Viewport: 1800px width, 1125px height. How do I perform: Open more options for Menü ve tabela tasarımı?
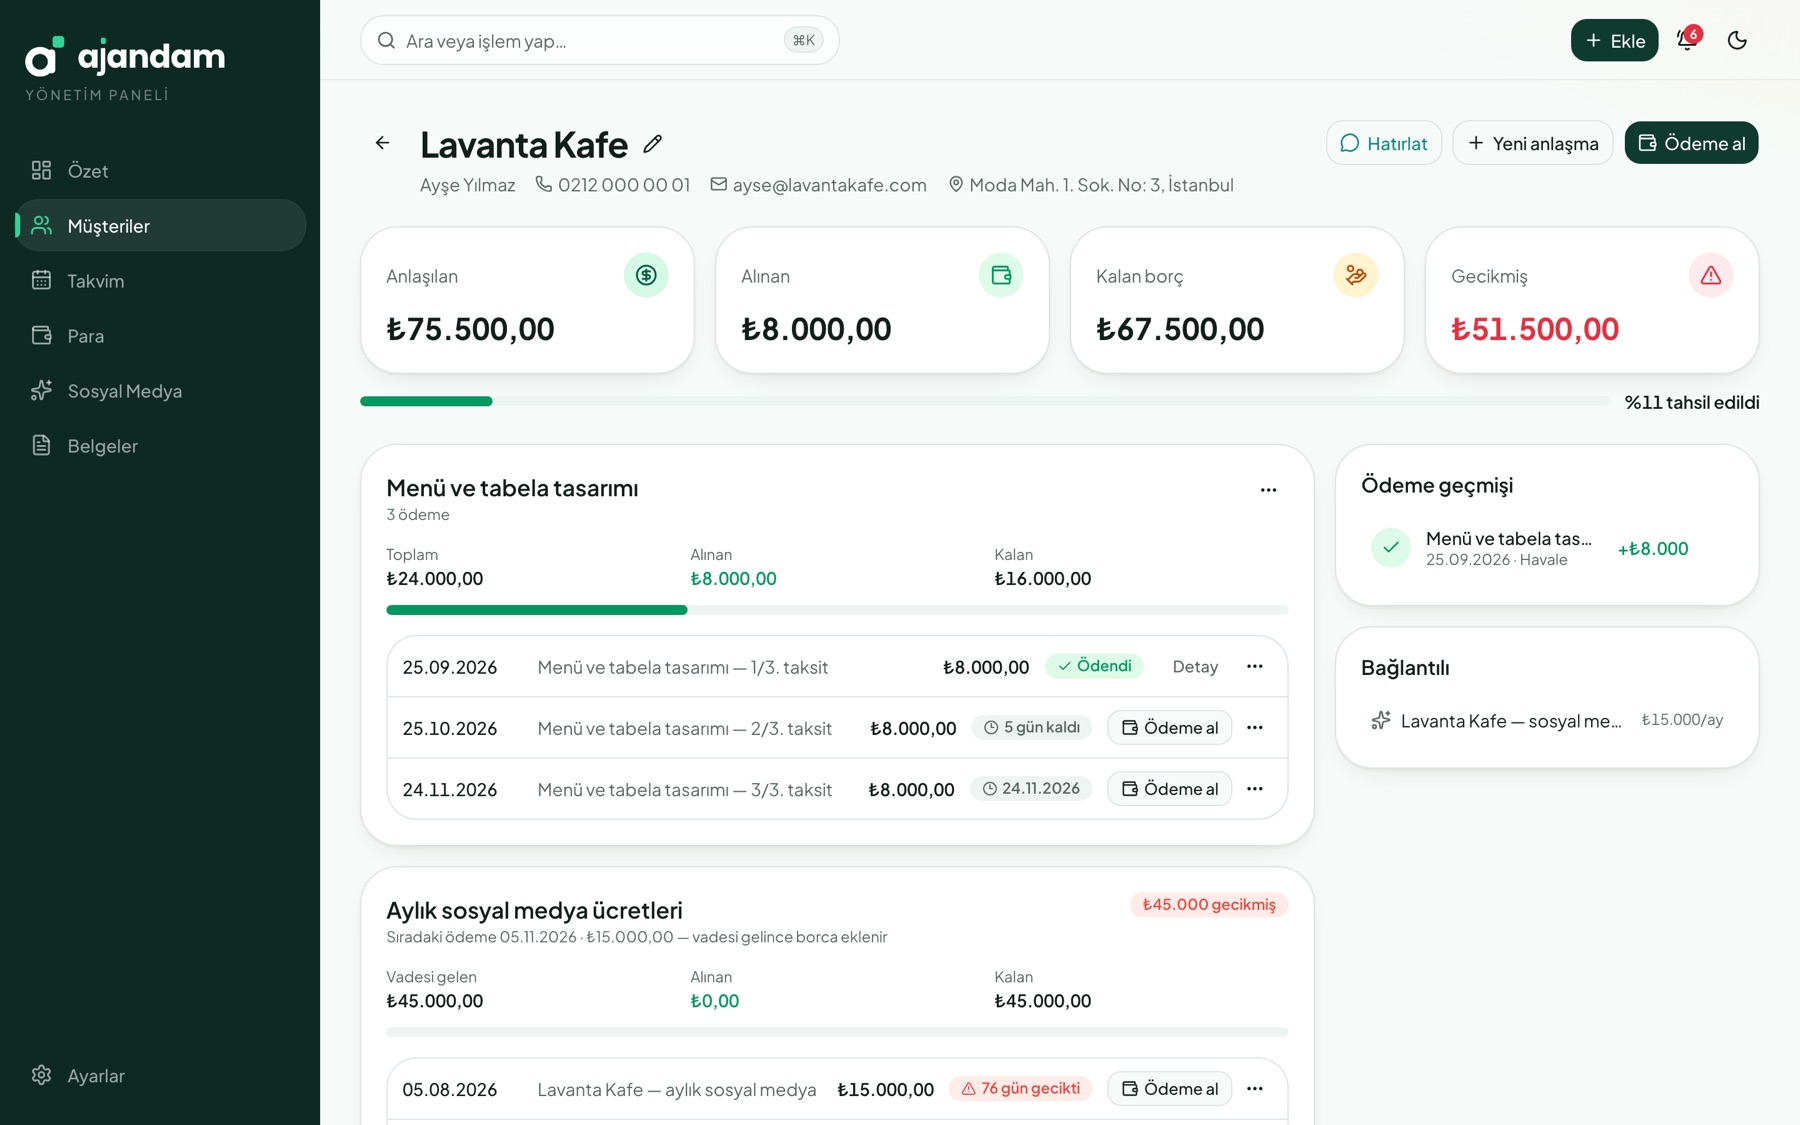1268,490
